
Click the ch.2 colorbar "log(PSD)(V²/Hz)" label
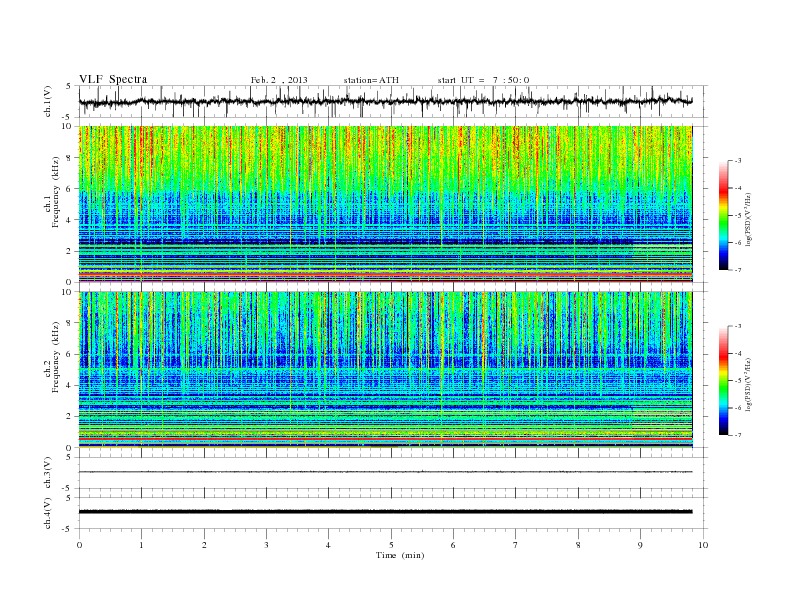748,384
